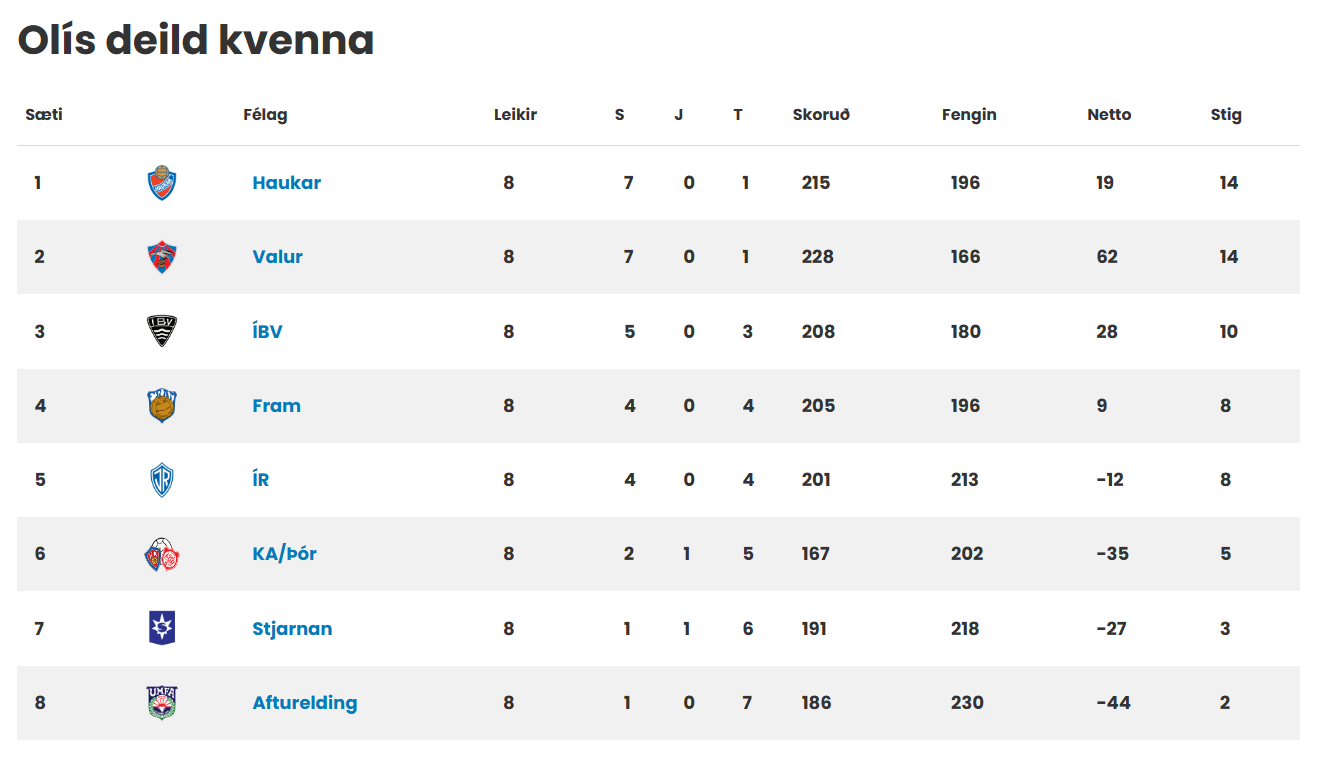Screen dimensions: 1320x757
Task: Click the Haukar team crest
Action: click(x=161, y=183)
